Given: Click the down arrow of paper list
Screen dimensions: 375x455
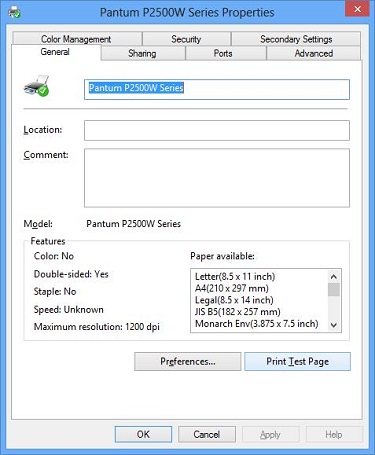Looking at the screenshot, I should click(x=334, y=325).
